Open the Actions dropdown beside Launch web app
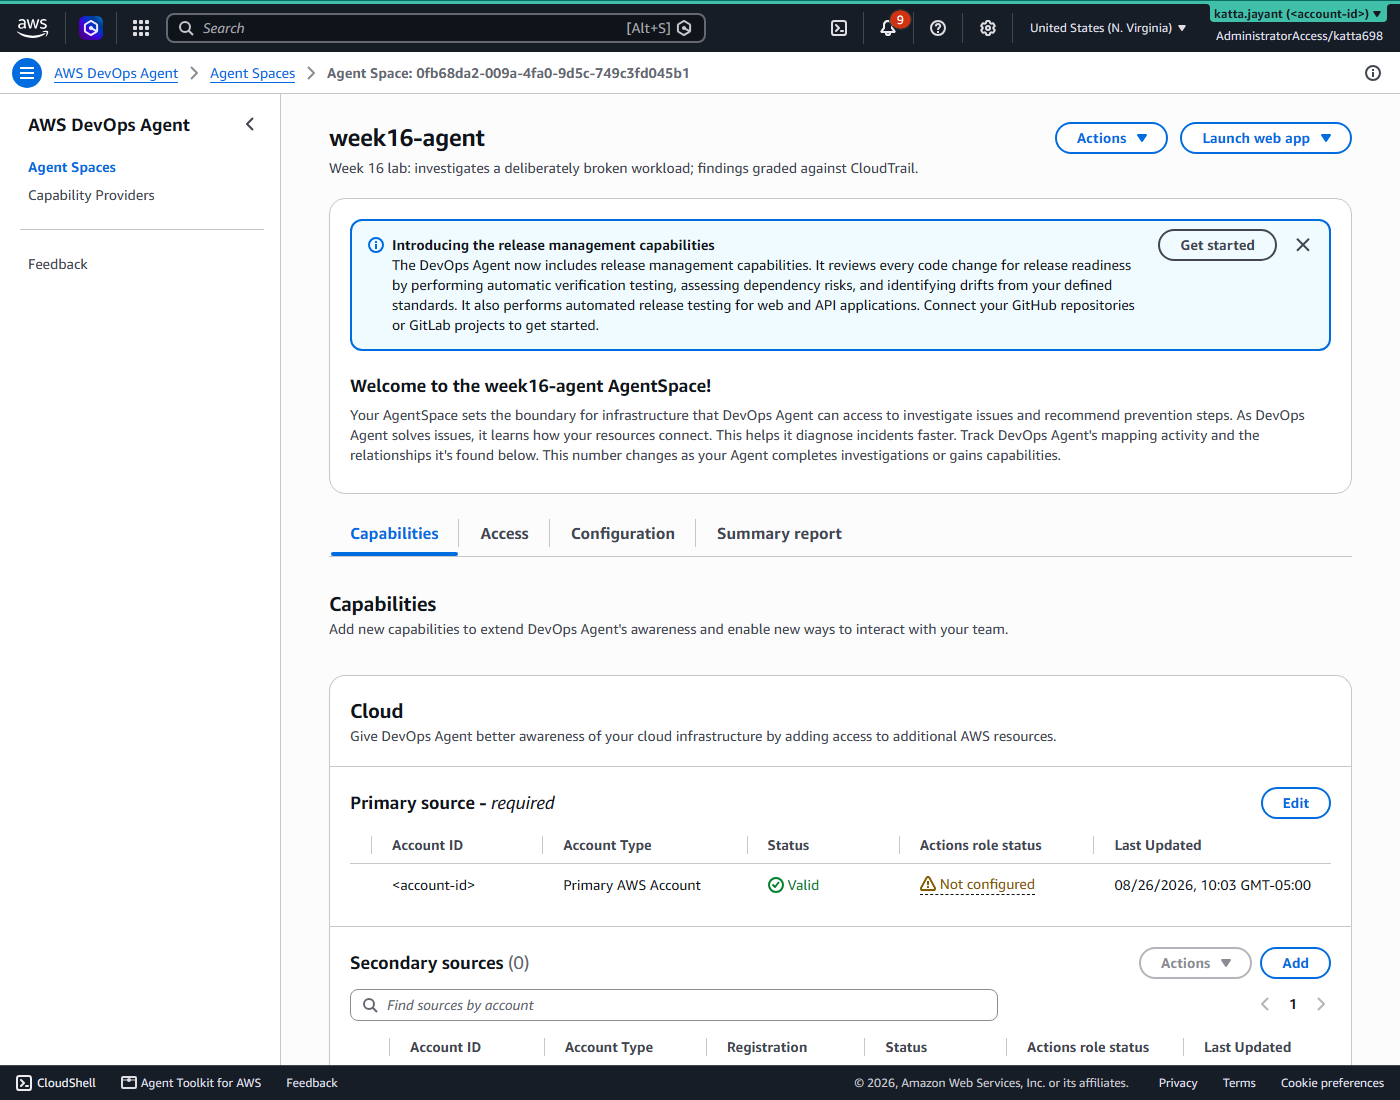1400x1100 pixels. tap(1111, 138)
